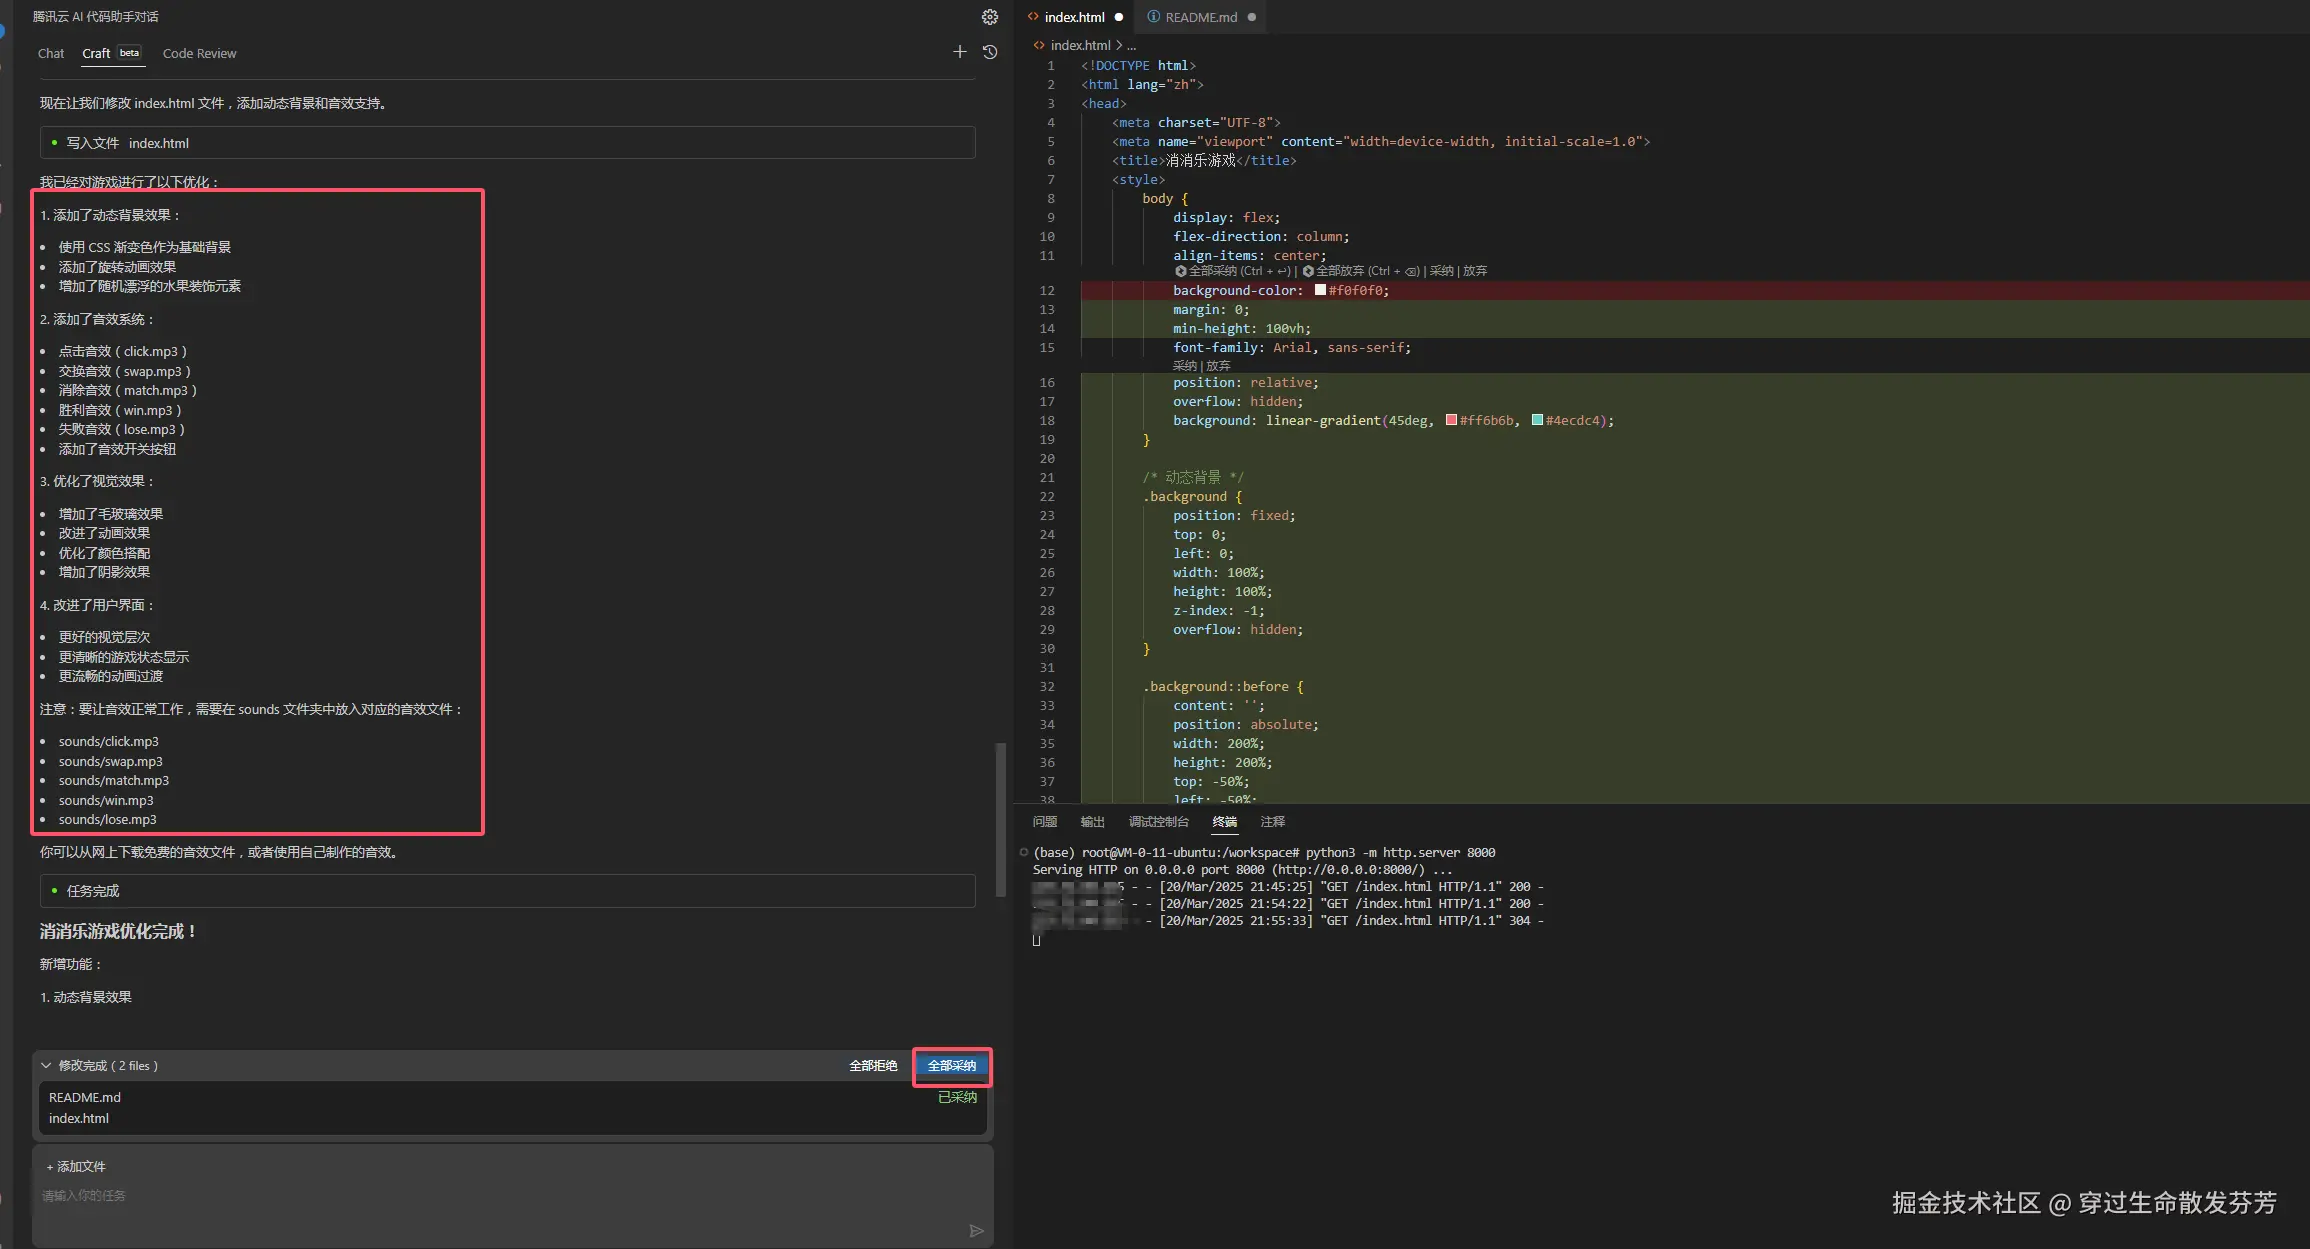
Task: Select index.html in the modified files list
Action: coord(79,1119)
